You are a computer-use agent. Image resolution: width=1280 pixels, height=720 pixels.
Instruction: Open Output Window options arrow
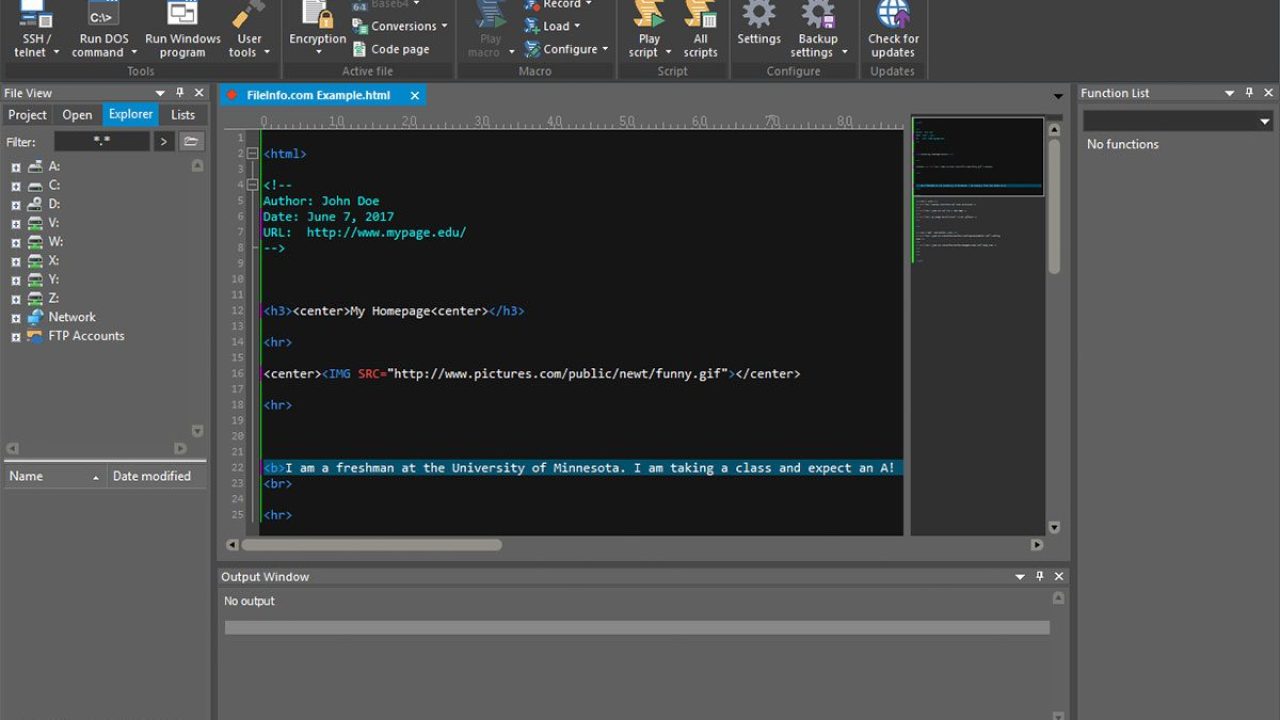pyautogui.click(x=1020, y=577)
